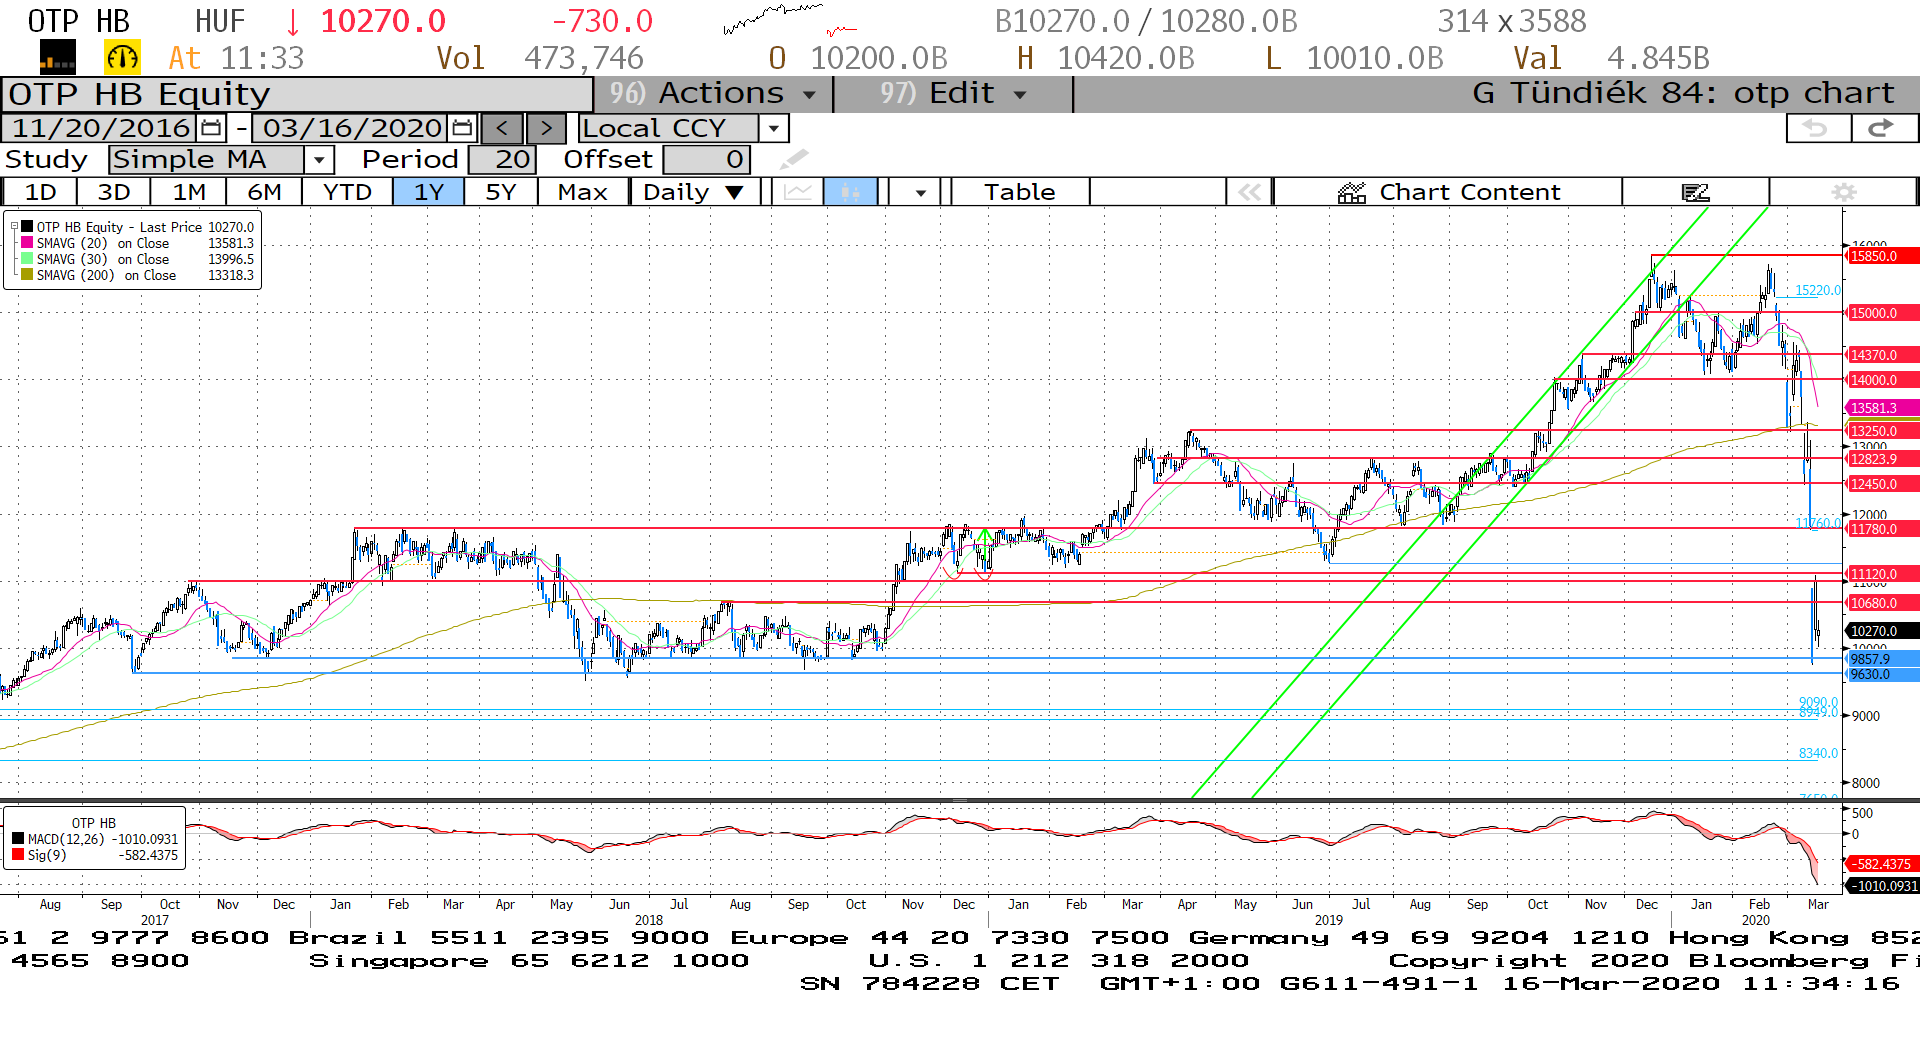Click the 10680.0 price level label
1920x1039 pixels.
1882,603
